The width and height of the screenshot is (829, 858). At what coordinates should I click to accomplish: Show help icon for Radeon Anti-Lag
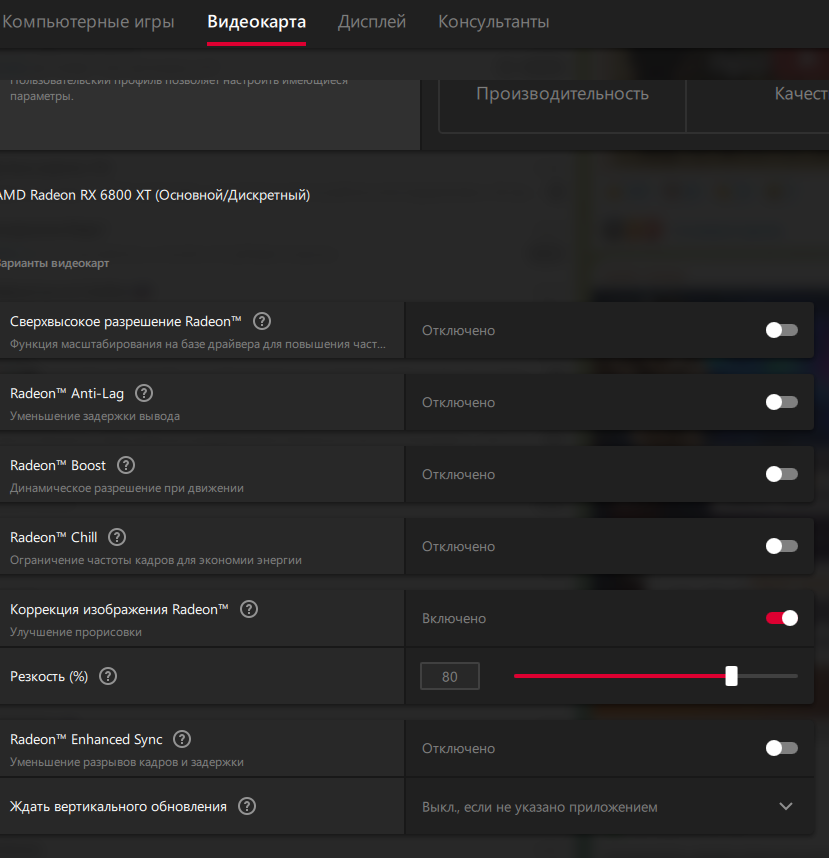144,393
